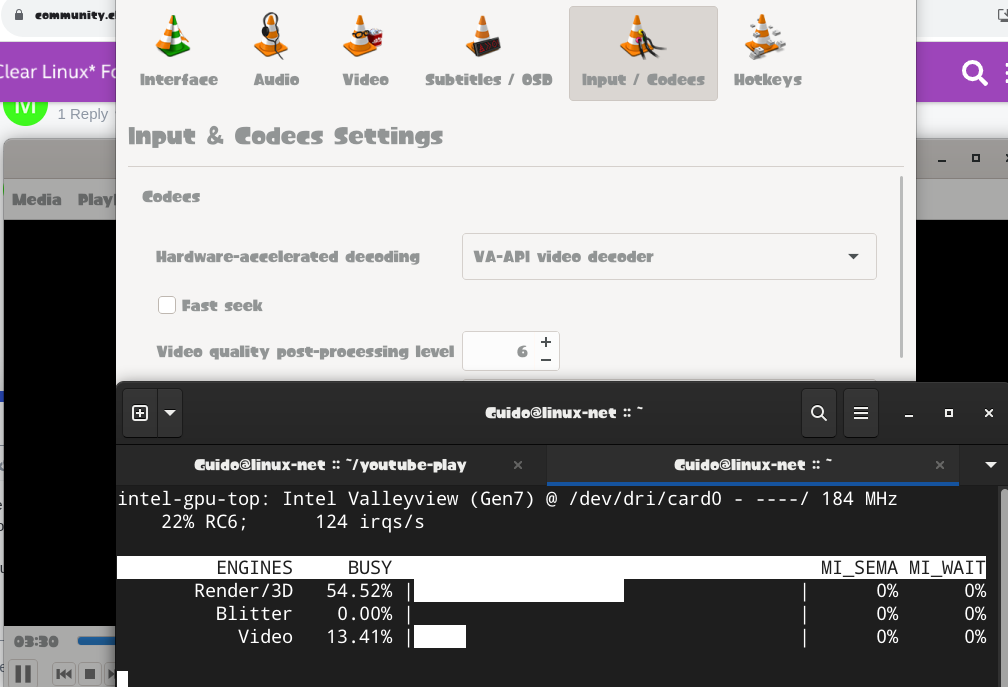The image size is (1008, 687).
Task: Click the preferences panel vertical scrollbar
Action: tap(901, 267)
